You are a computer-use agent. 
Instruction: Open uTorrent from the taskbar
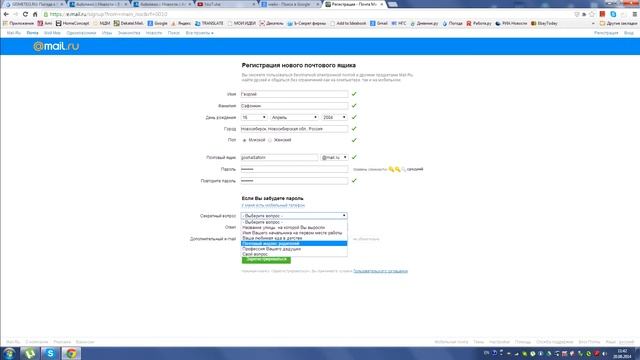30,353
